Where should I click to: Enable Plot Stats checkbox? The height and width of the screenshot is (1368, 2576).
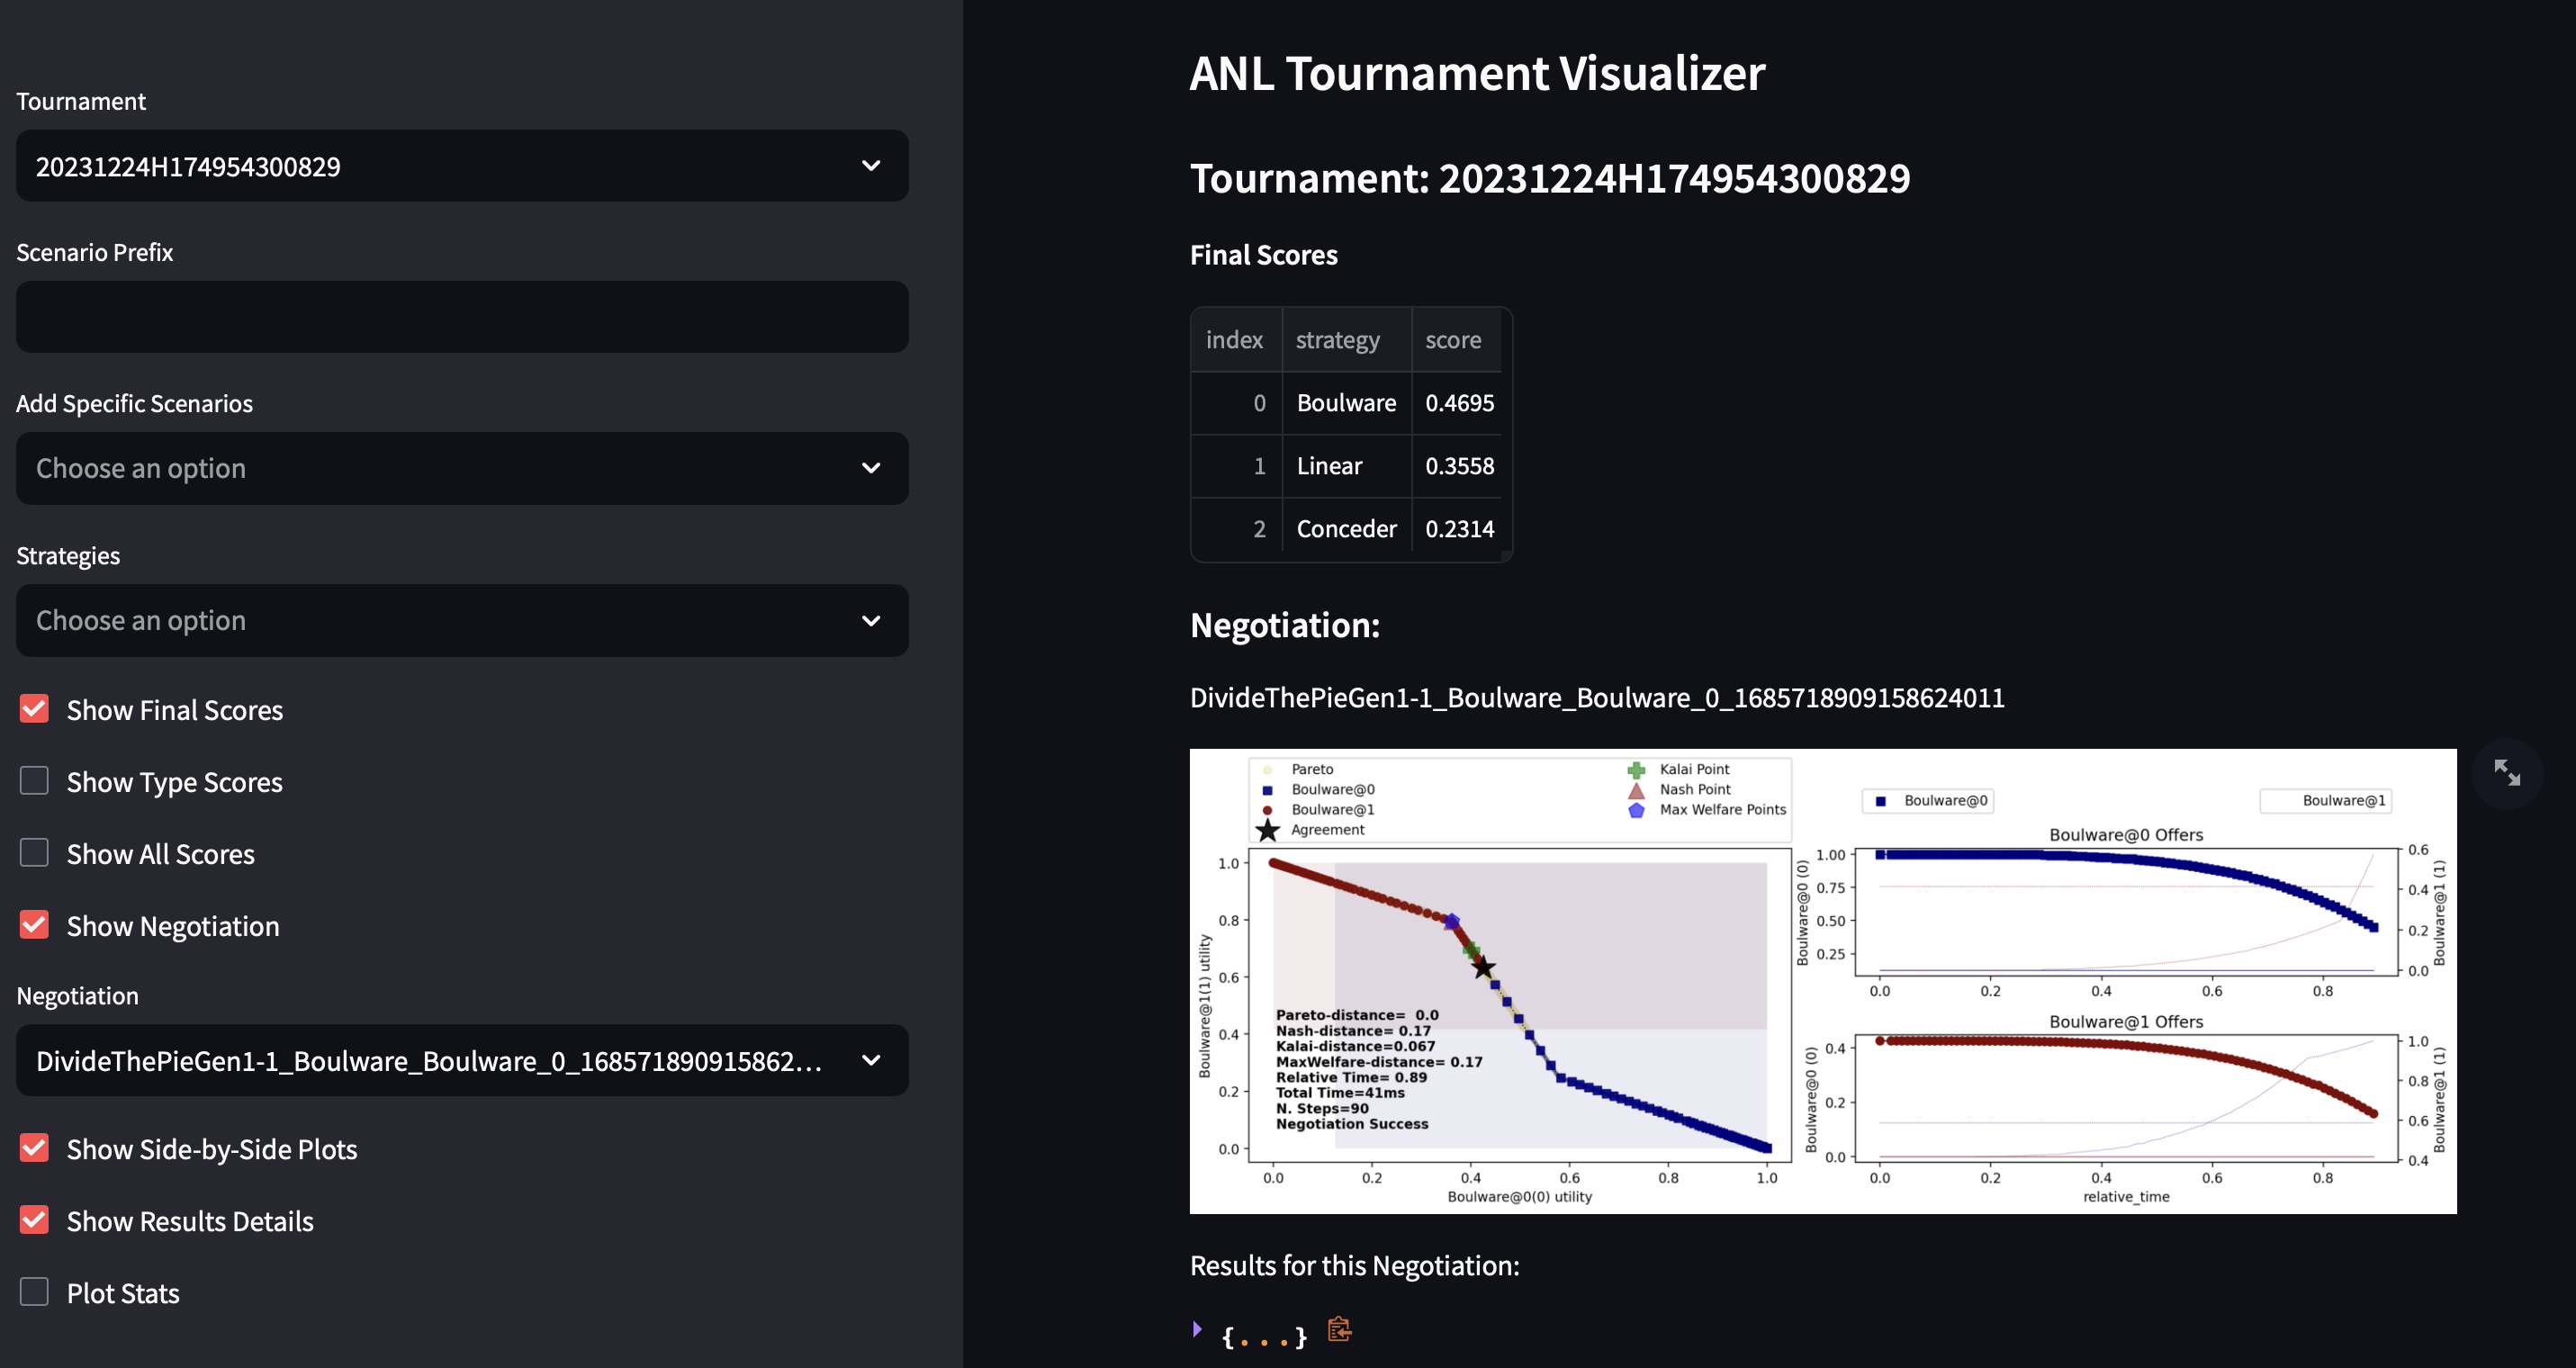[x=34, y=1292]
